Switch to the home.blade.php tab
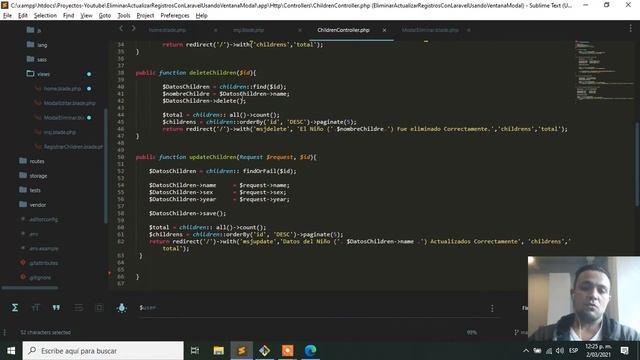 tap(167, 30)
